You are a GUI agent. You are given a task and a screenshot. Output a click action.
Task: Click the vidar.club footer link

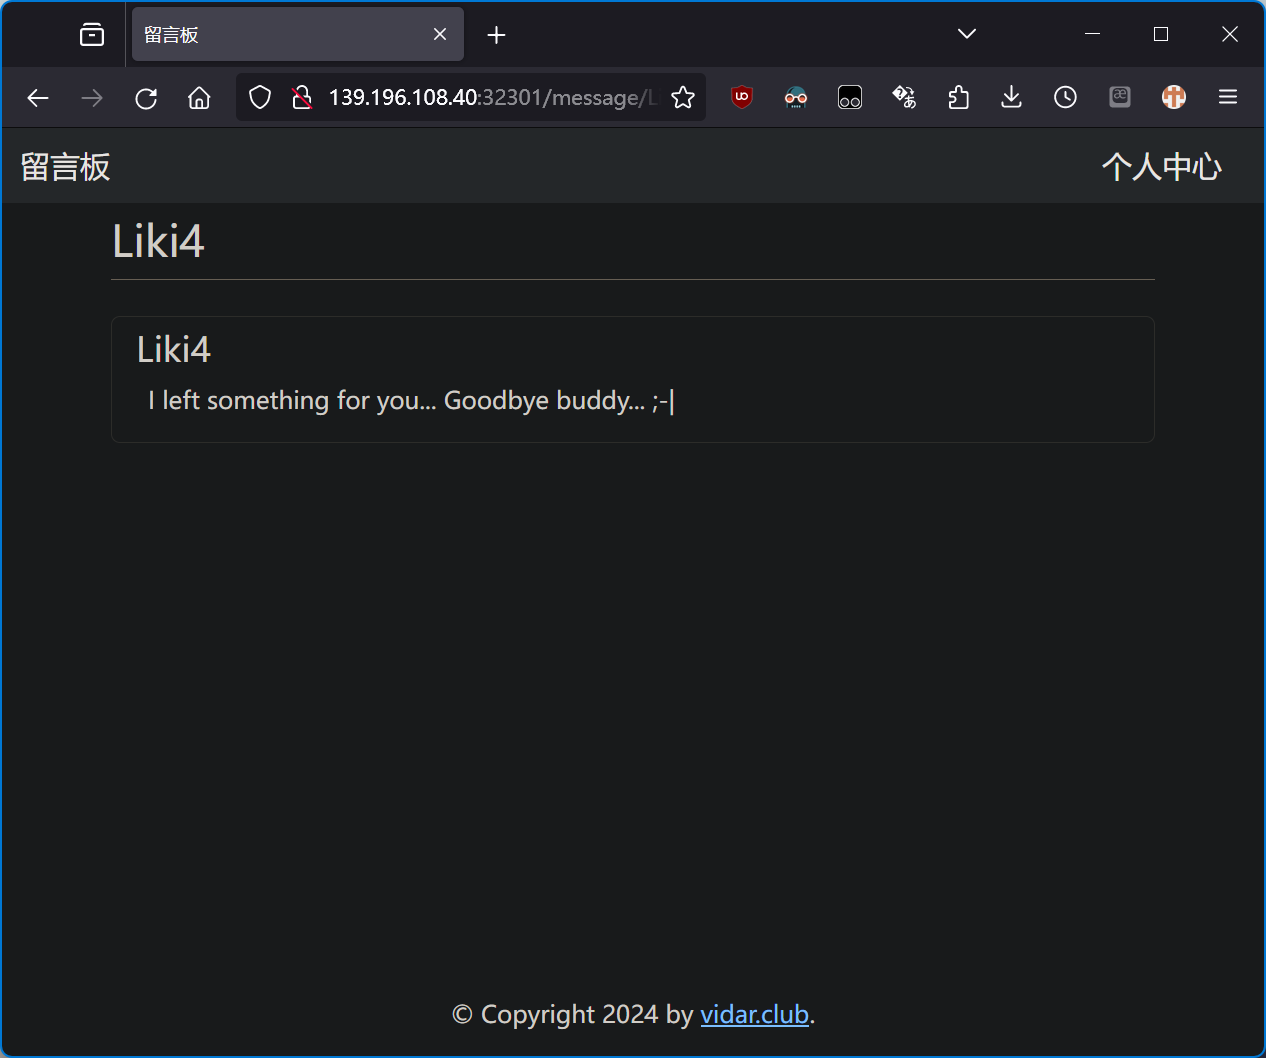(x=754, y=1014)
